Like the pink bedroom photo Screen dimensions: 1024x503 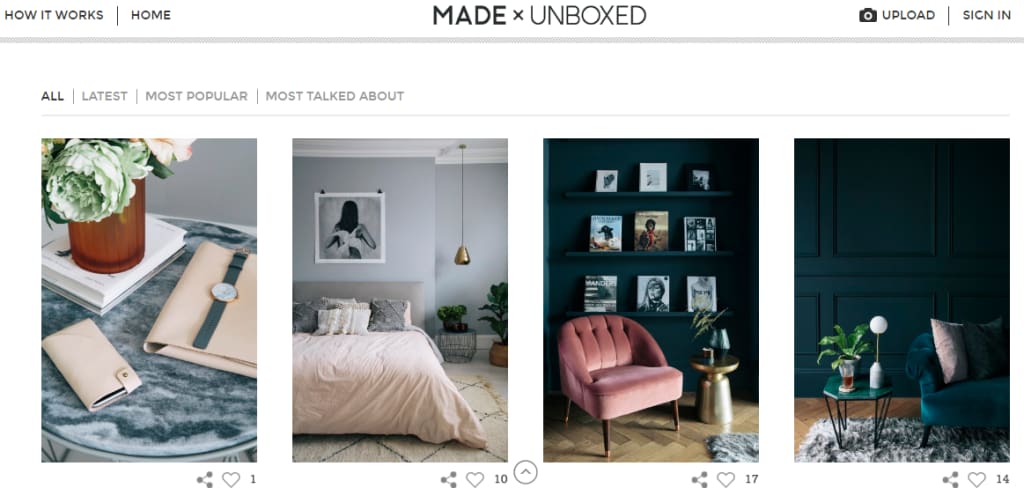[475, 480]
